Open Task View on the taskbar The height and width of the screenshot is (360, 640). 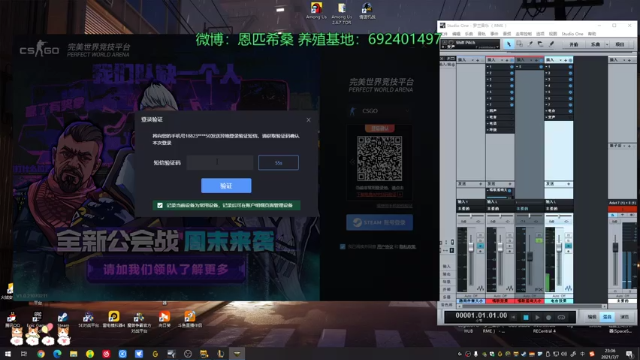coord(24,354)
